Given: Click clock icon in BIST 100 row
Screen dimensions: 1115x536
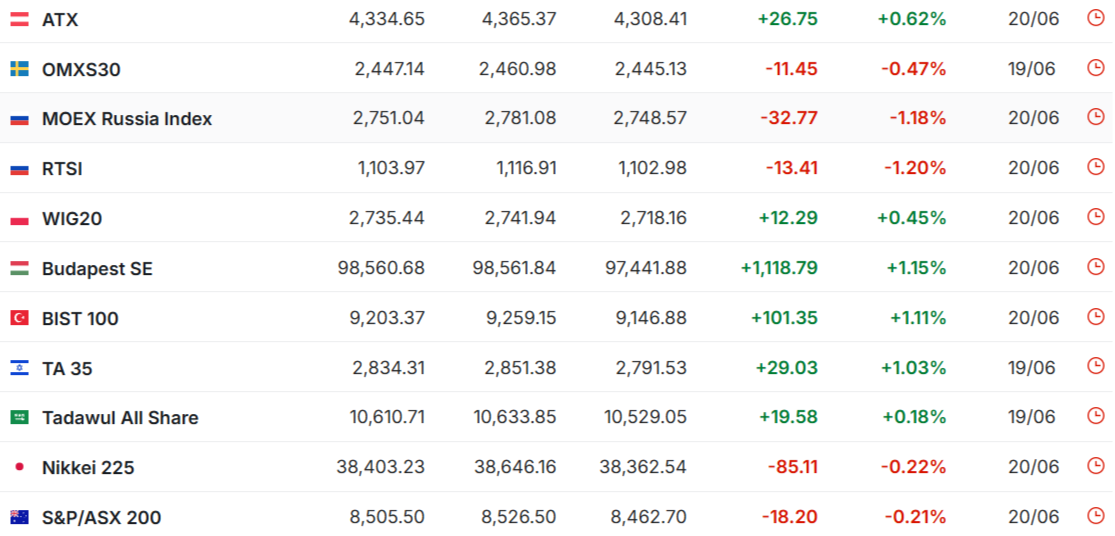Looking at the screenshot, I should [1096, 317].
